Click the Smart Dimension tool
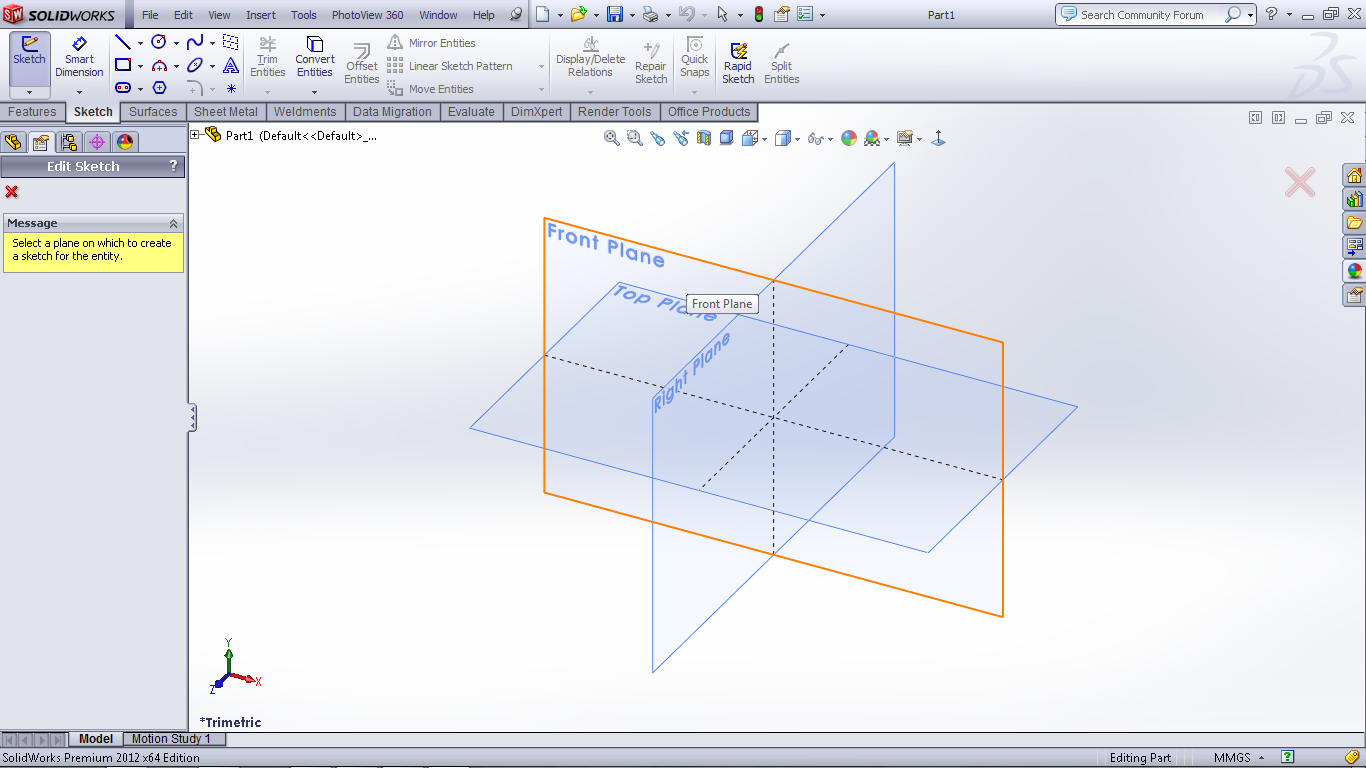The width and height of the screenshot is (1366, 768). point(79,57)
